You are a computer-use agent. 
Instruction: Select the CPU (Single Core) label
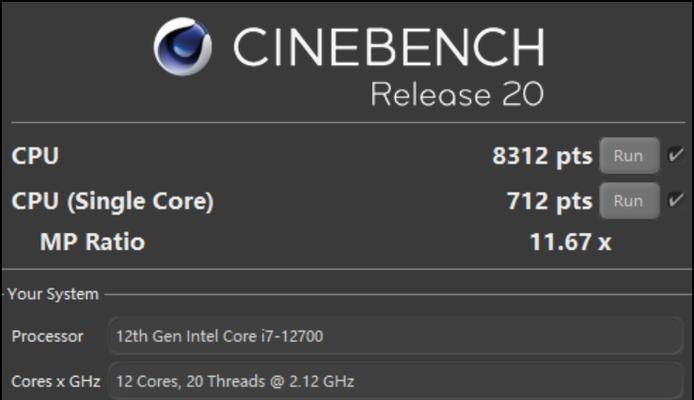tap(112, 201)
